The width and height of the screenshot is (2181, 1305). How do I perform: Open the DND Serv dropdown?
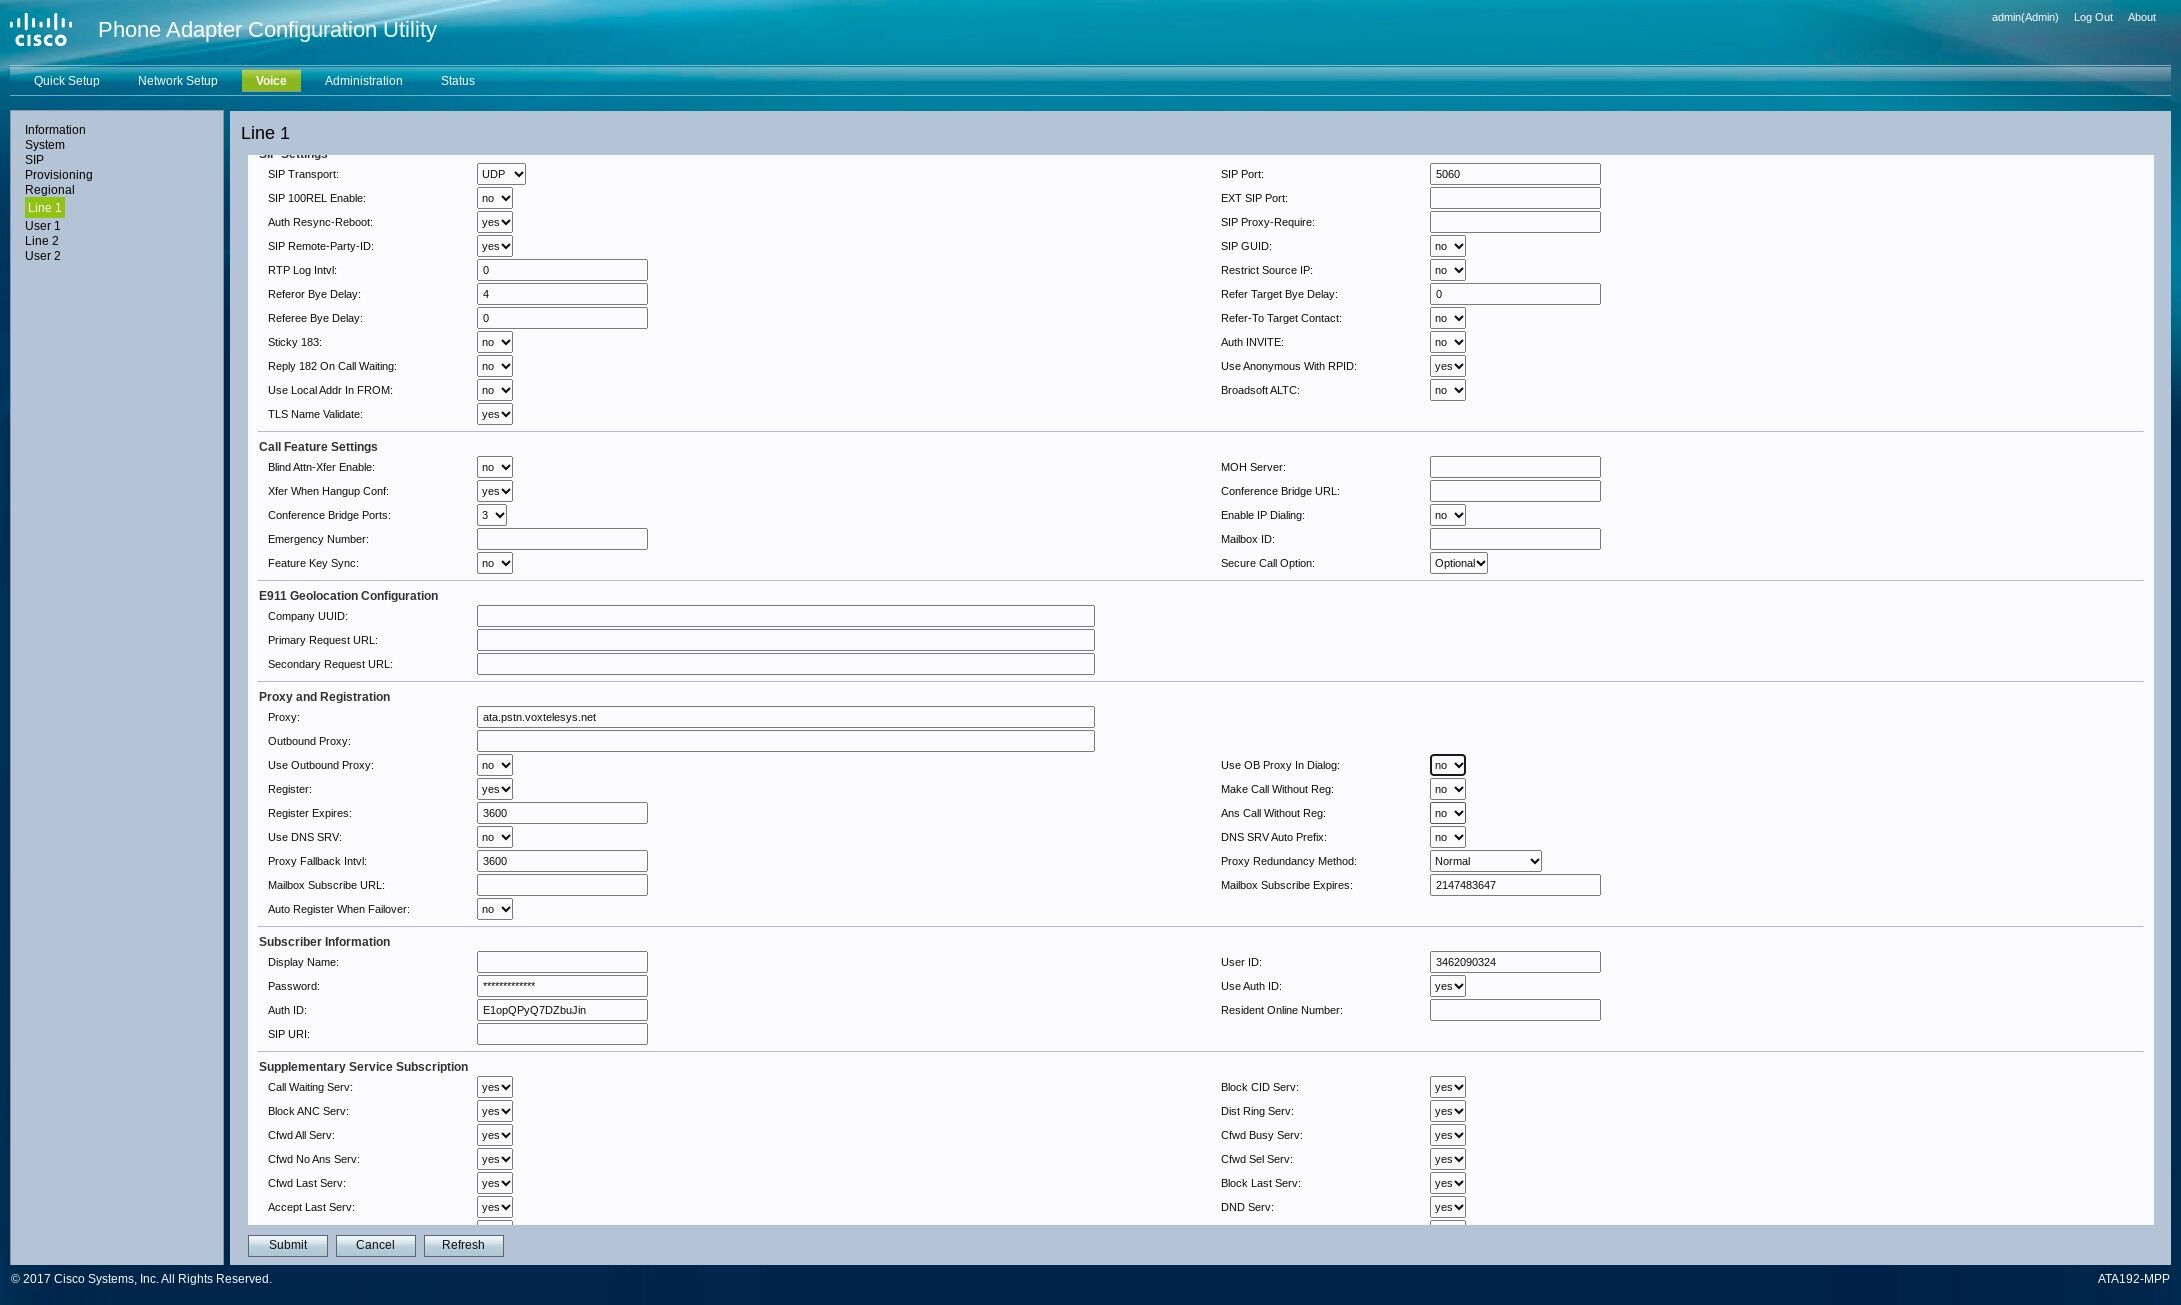1448,1207
